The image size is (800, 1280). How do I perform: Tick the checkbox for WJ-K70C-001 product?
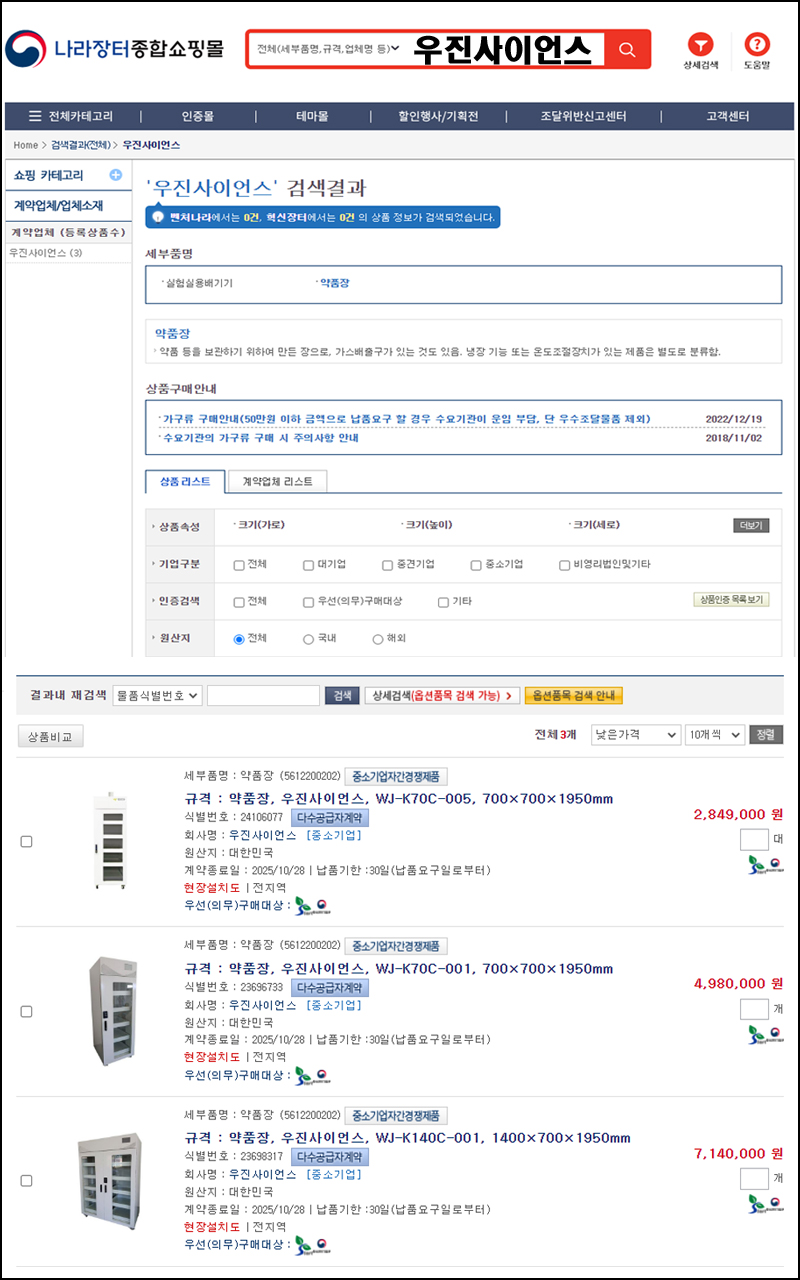[x=27, y=1011]
